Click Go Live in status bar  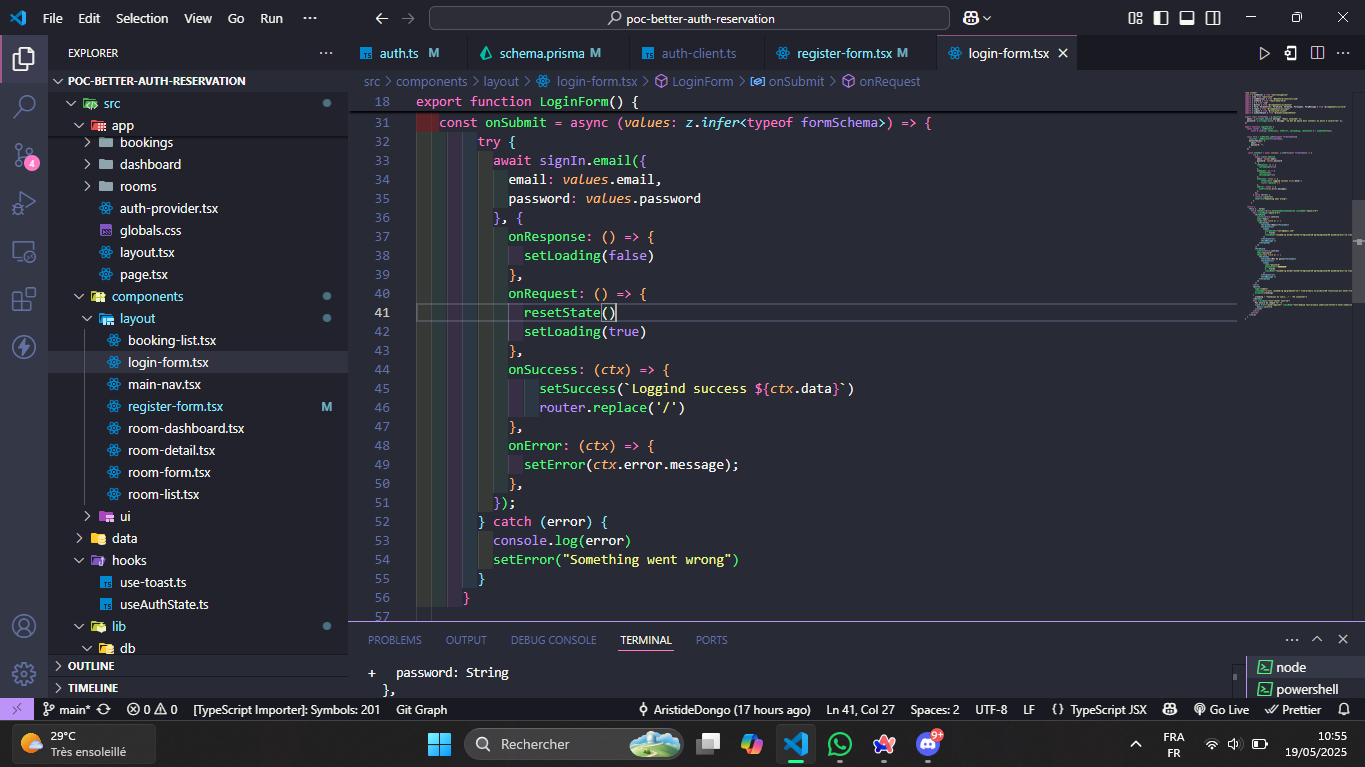coord(1221,710)
